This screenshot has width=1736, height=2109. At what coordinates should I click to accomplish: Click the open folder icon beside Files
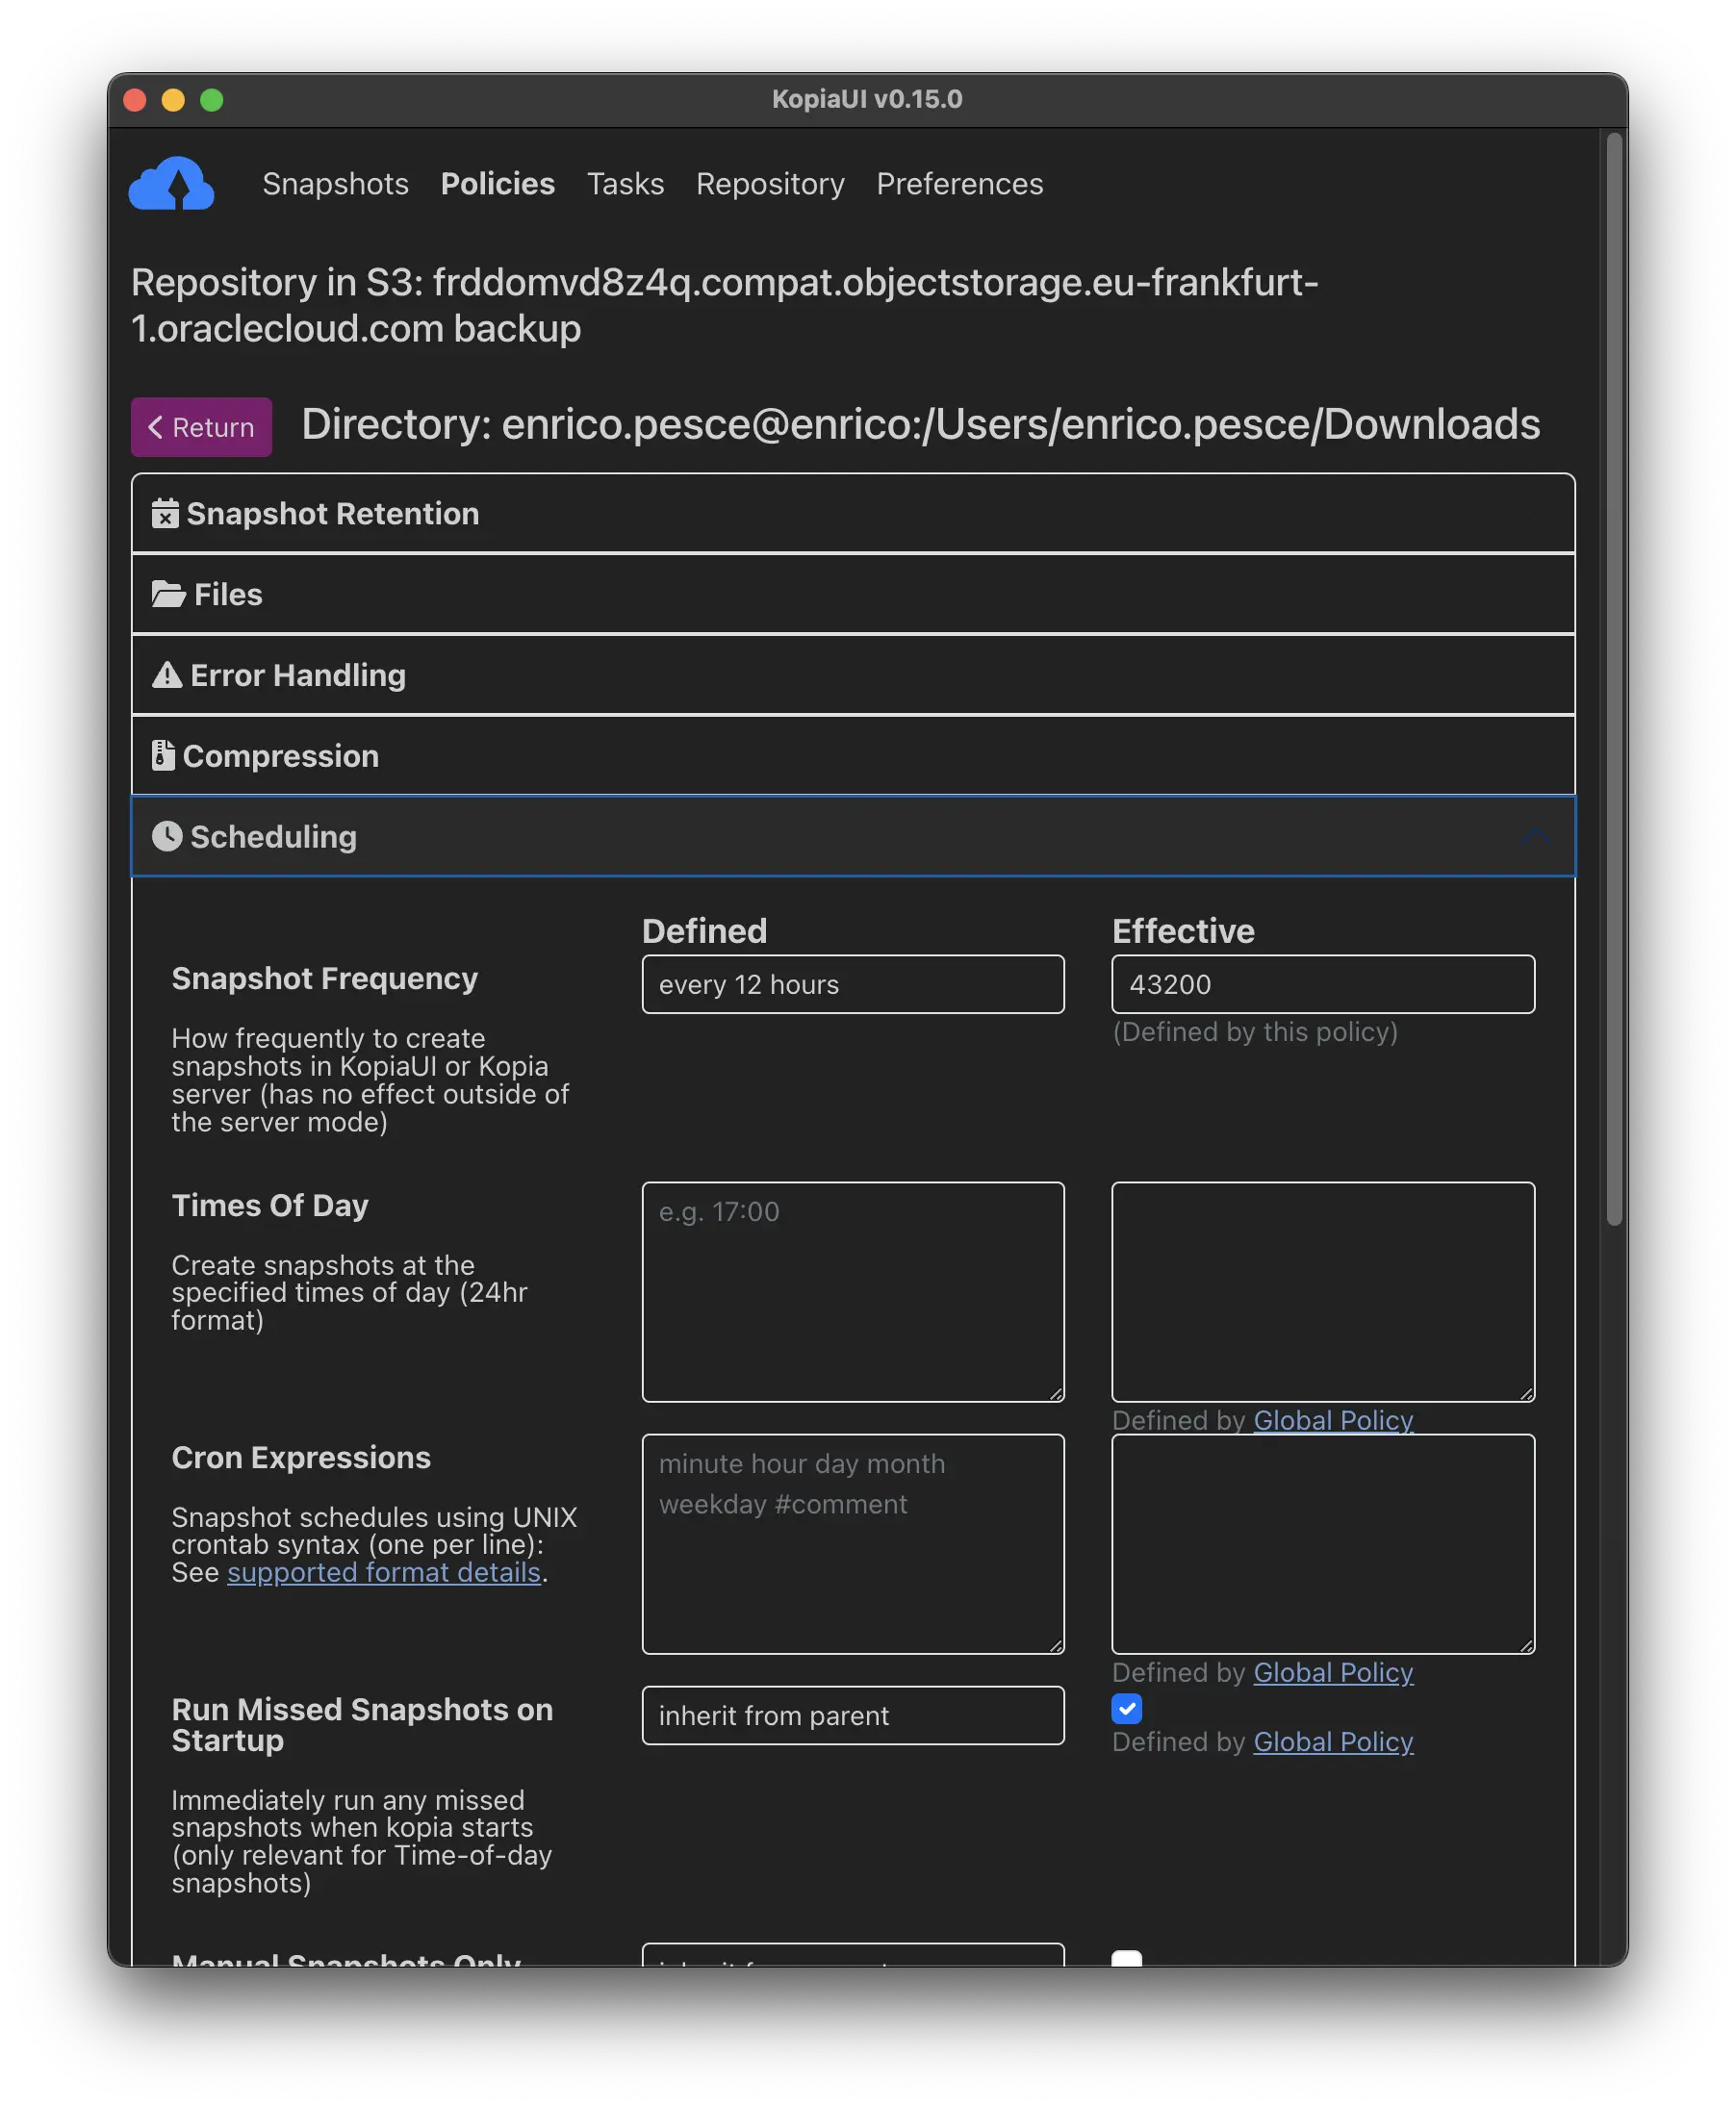click(x=168, y=594)
